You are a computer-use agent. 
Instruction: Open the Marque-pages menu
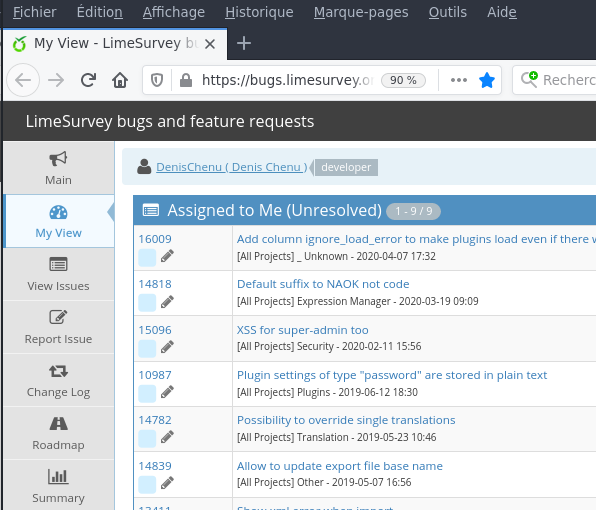pyautogui.click(x=361, y=12)
